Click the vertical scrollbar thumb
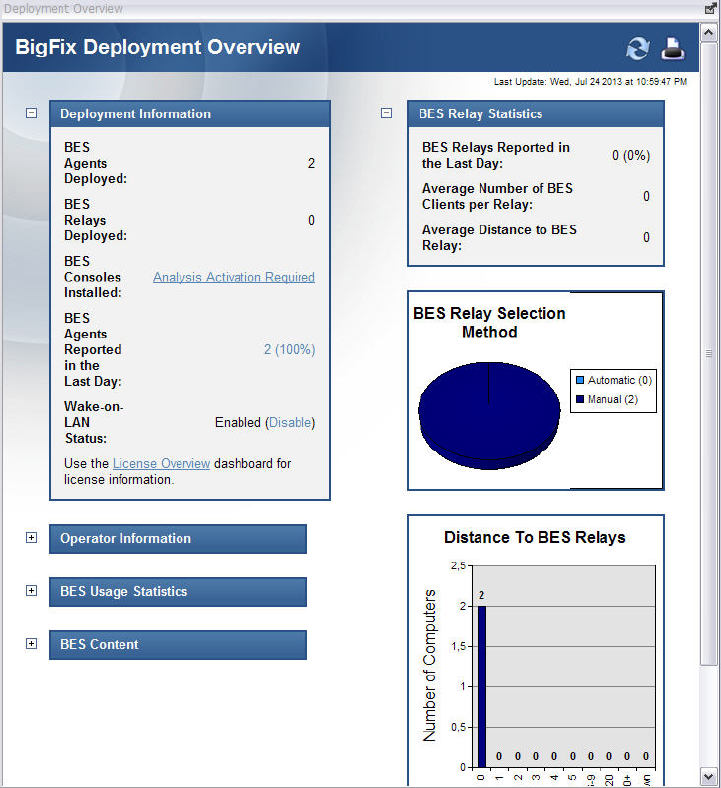This screenshot has width=721, height=788. click(x=709, y=352)
